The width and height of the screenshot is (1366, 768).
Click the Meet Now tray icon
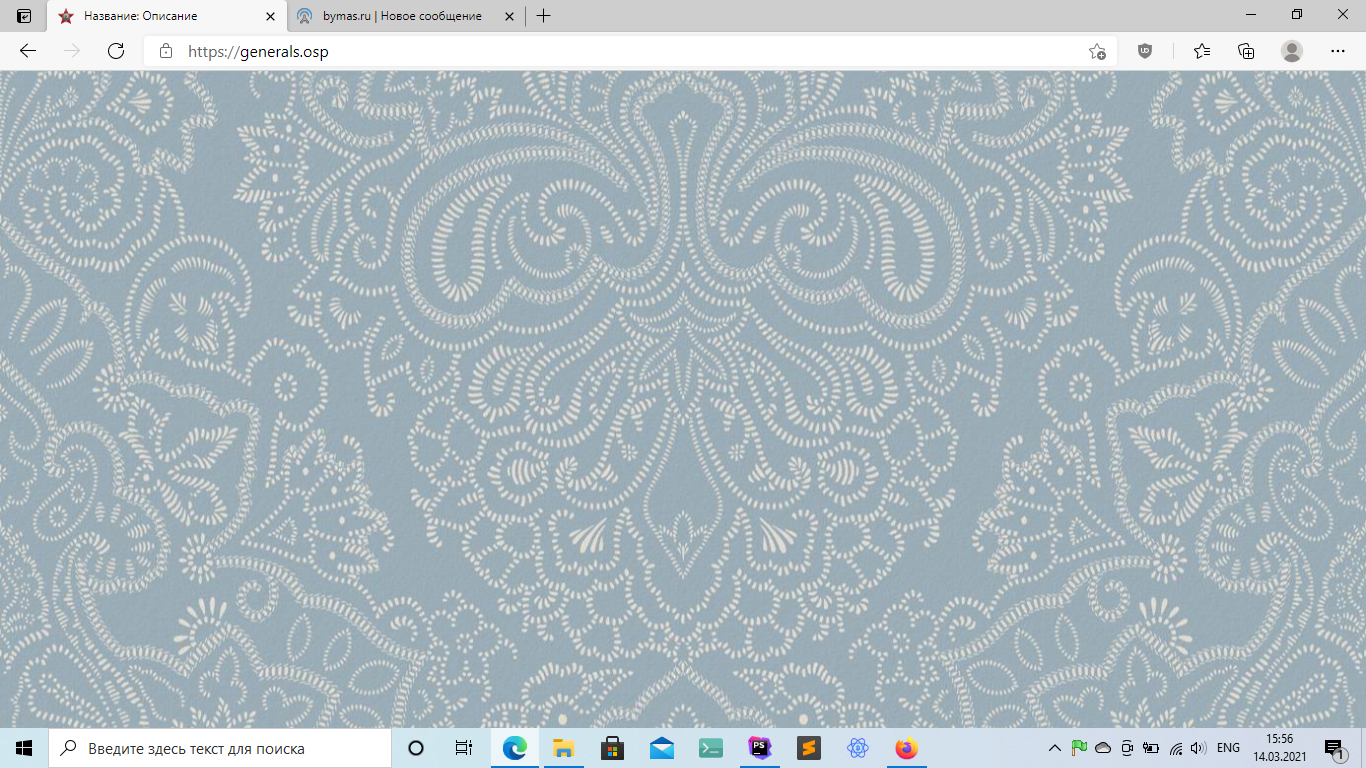1127,748
